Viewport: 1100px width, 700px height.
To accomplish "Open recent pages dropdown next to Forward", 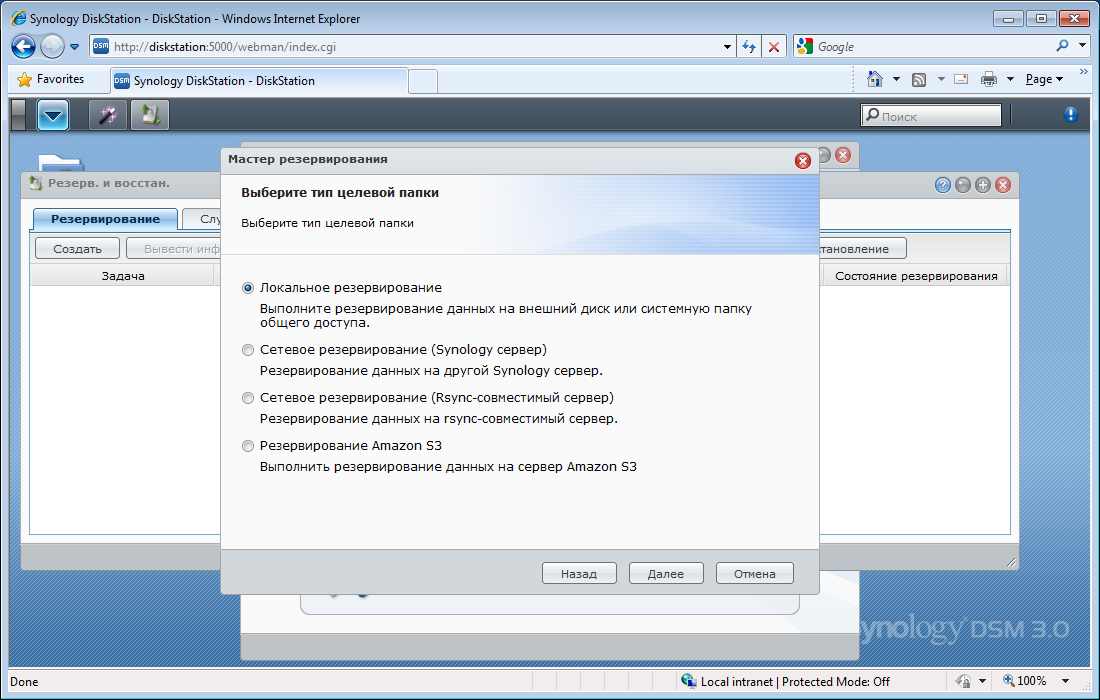I will point(74,47).
